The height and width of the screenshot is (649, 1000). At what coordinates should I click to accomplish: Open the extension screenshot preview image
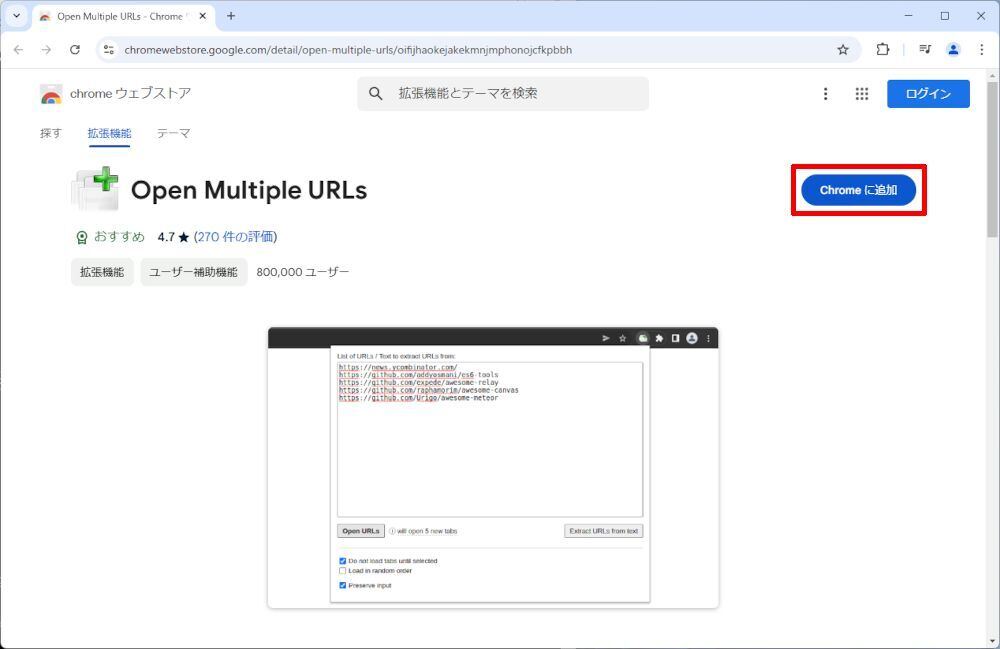[x=493, y=467]
